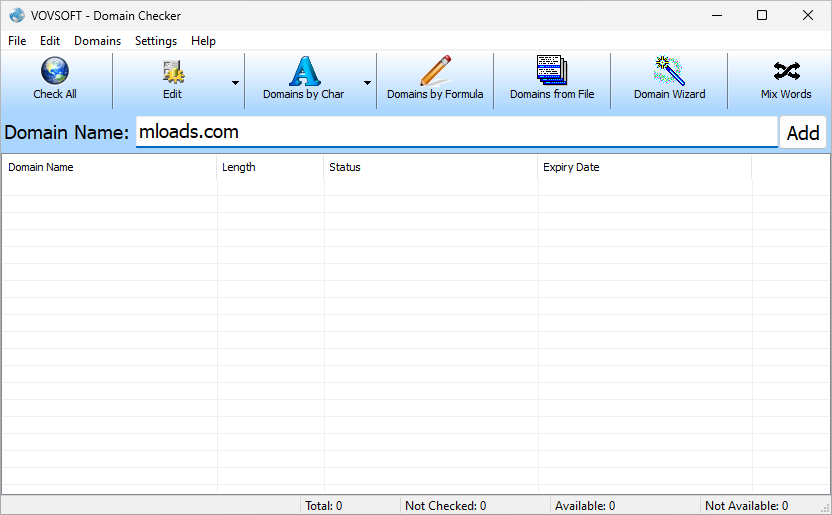Open the Help menu
The image size is (832, 515).
pos(203,41)
